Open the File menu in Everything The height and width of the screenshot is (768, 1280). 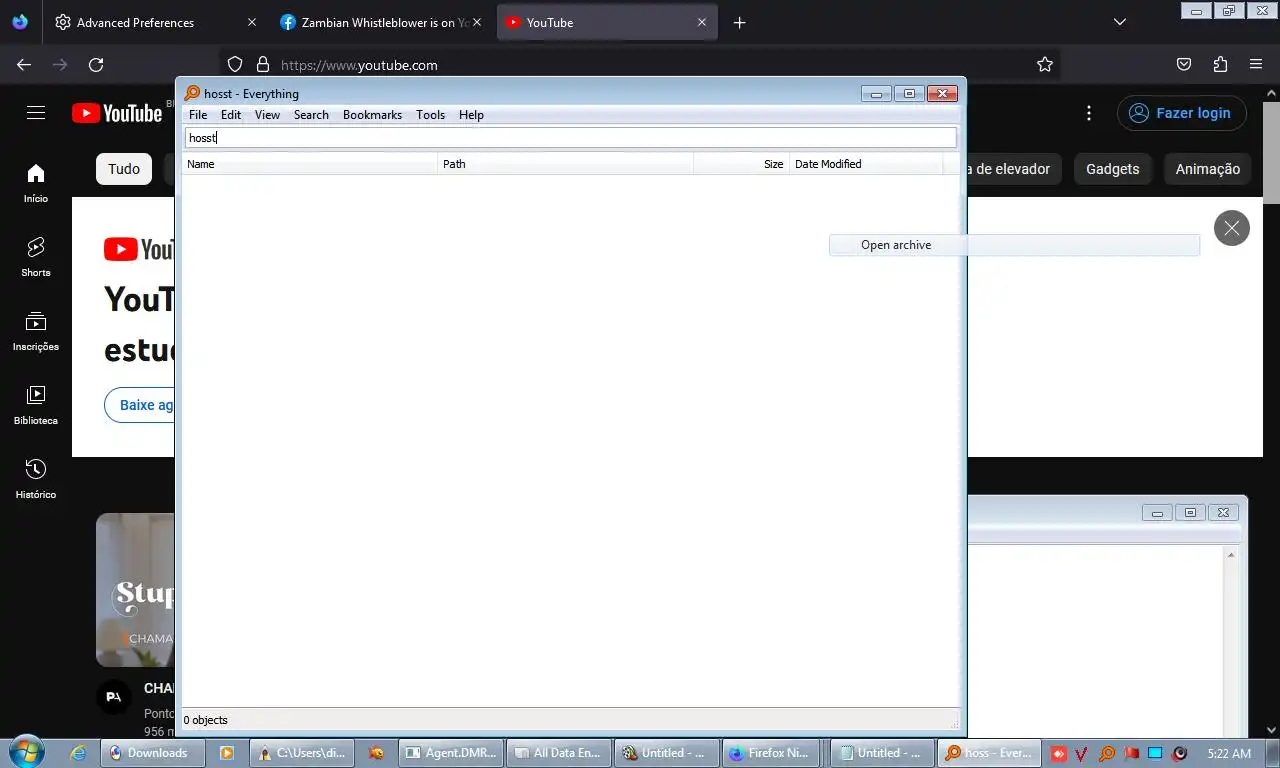[198, 115]
